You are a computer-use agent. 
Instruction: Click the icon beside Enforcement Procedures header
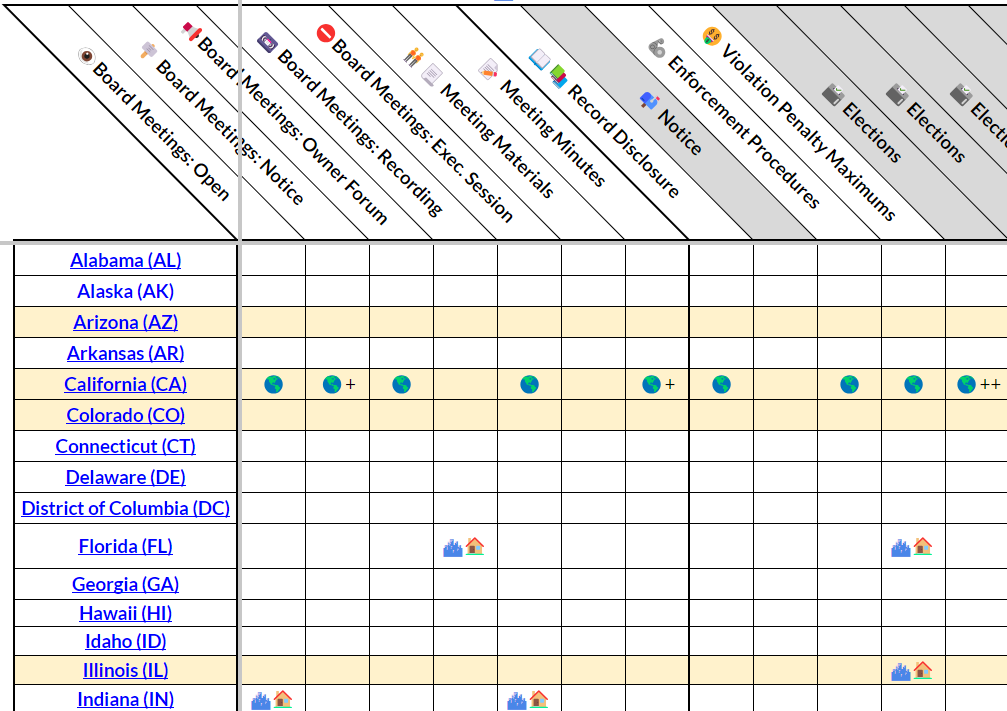coord(656,48)
